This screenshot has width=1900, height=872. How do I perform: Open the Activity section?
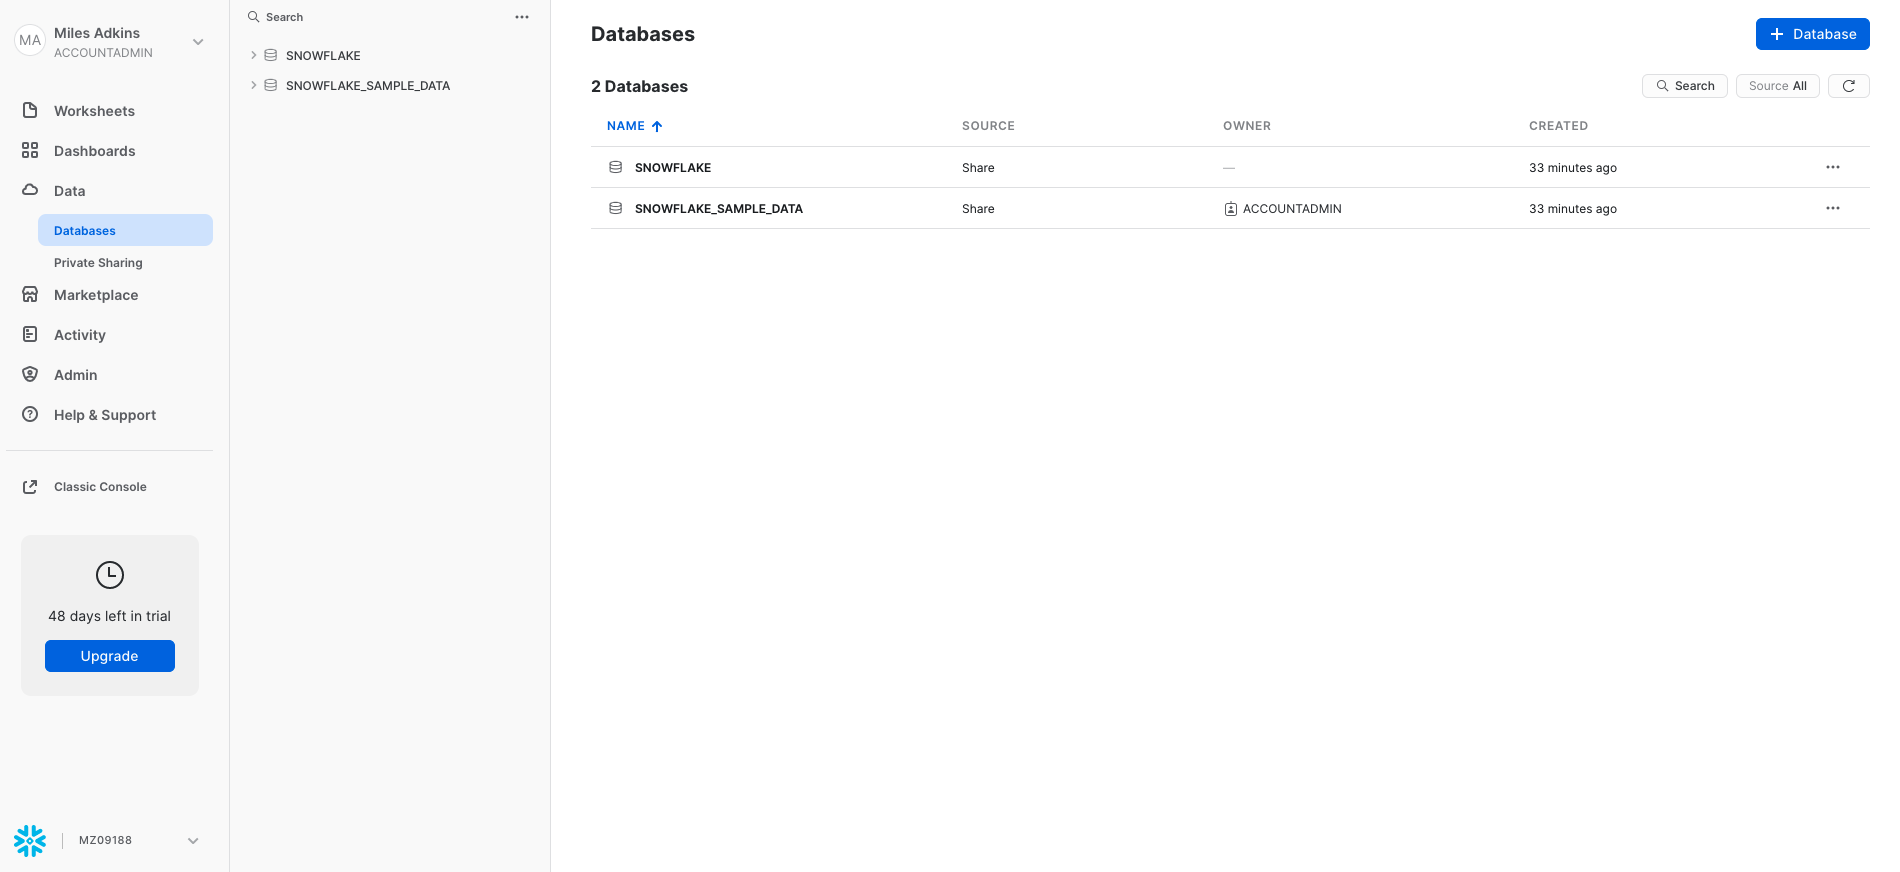pyautogui.click(x=80, y=335)
